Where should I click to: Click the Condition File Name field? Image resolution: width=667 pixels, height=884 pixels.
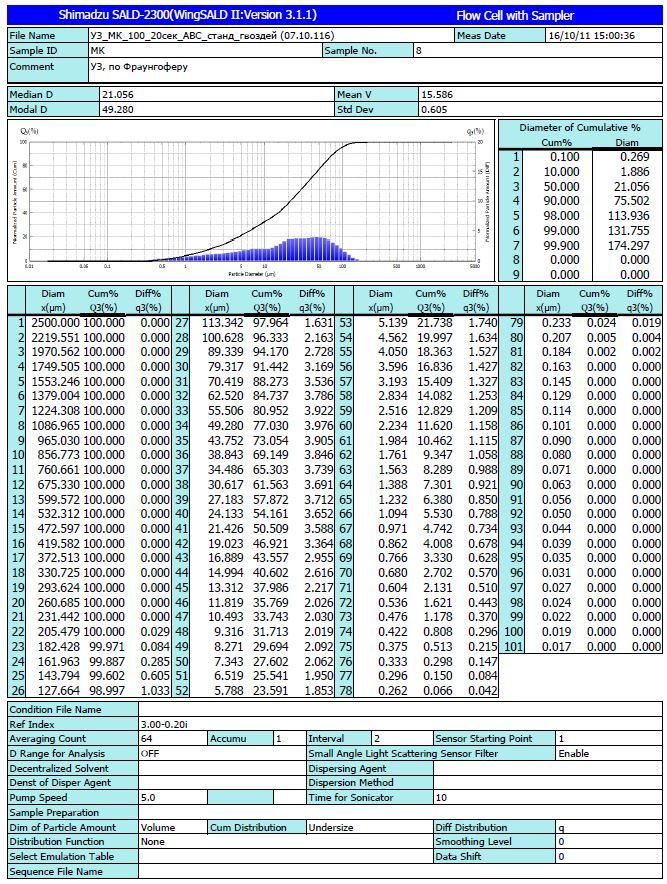tap(400, 709)
